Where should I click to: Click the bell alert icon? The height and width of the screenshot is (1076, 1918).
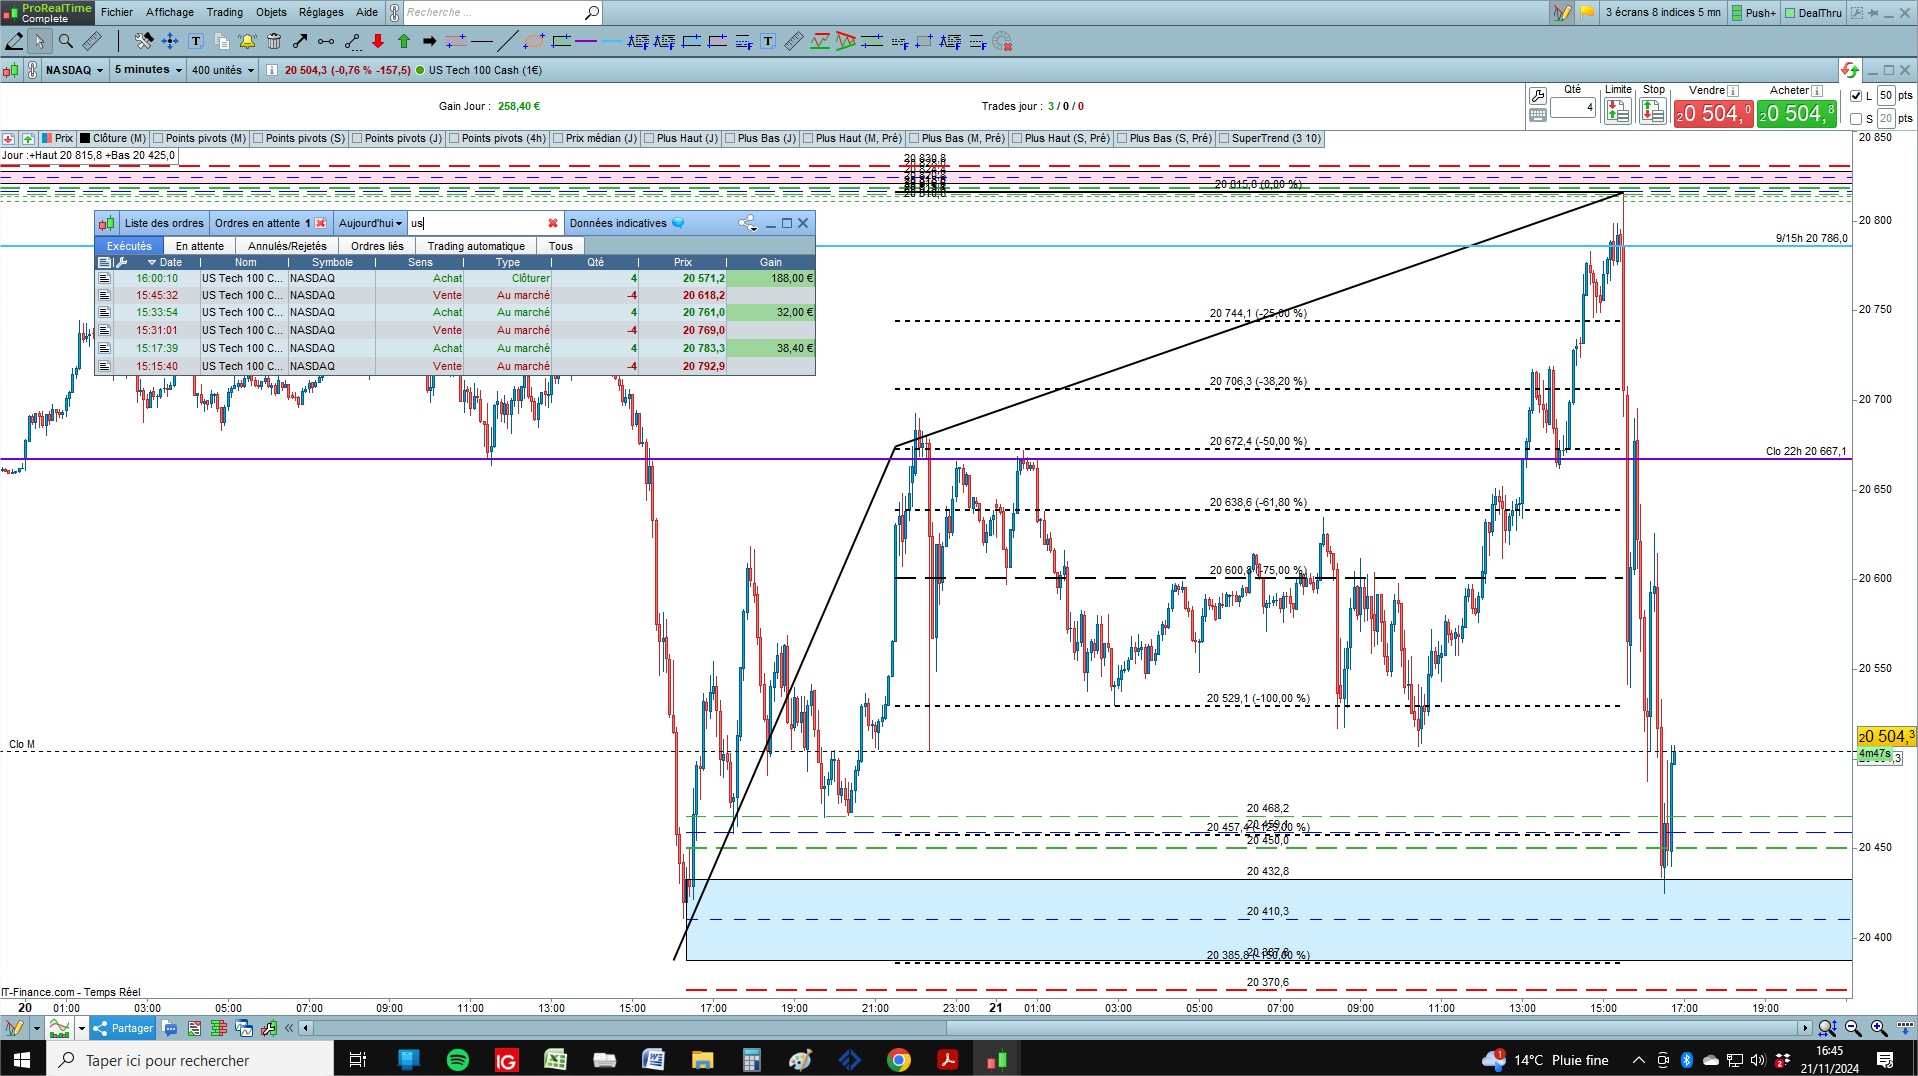(x=248, y=41)
